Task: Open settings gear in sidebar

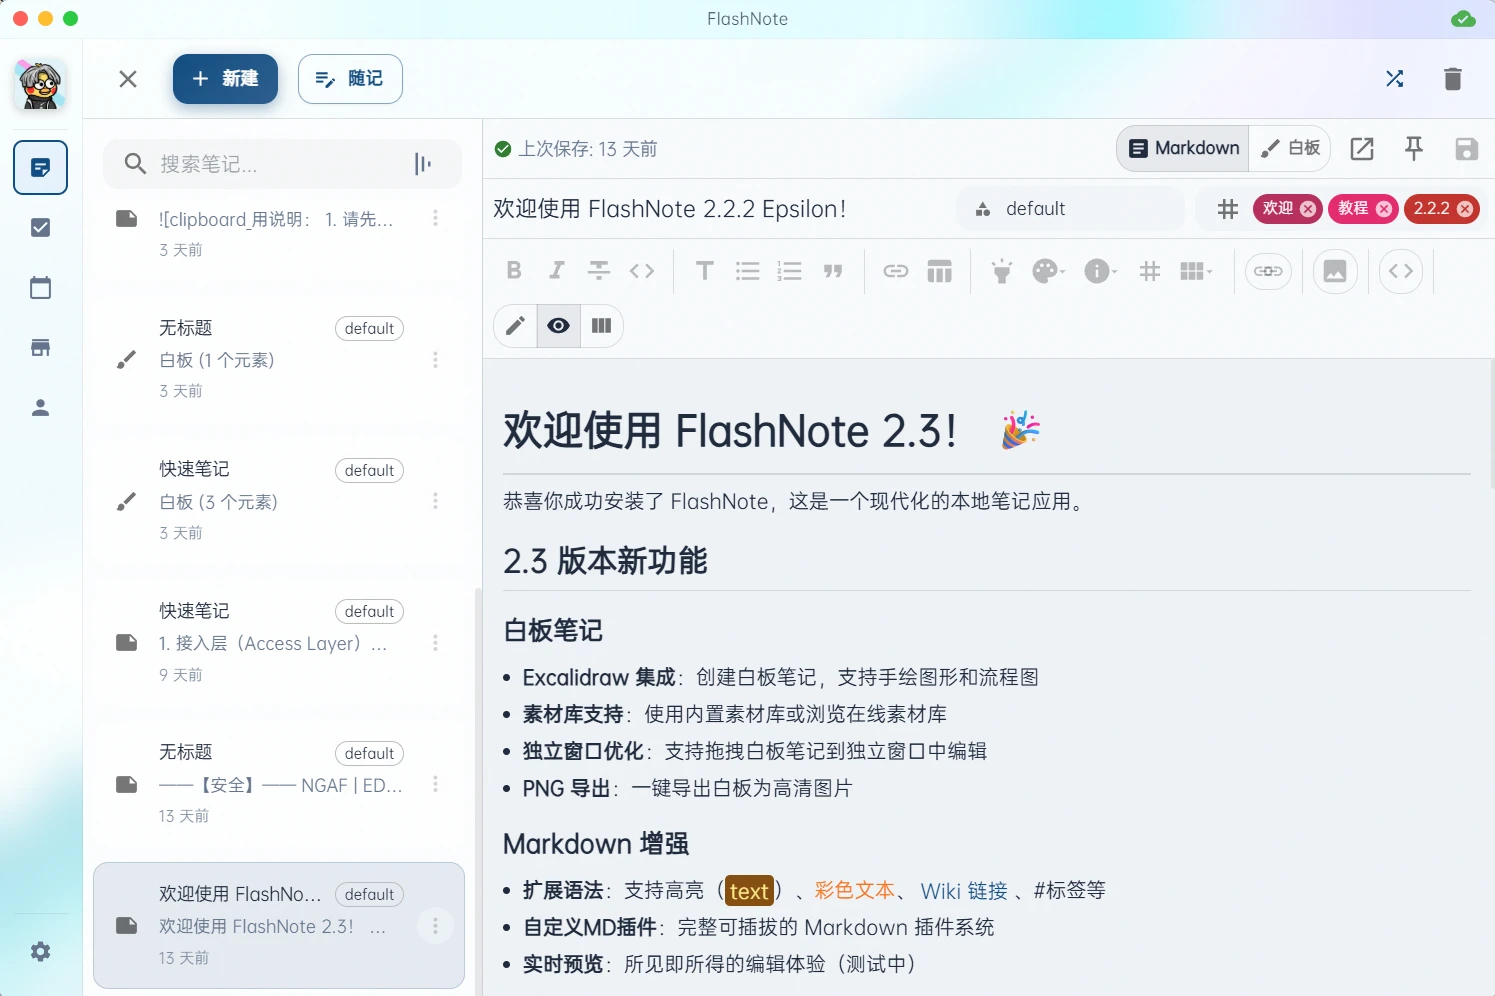Action: pyautogui.click(x=40, y=952)
